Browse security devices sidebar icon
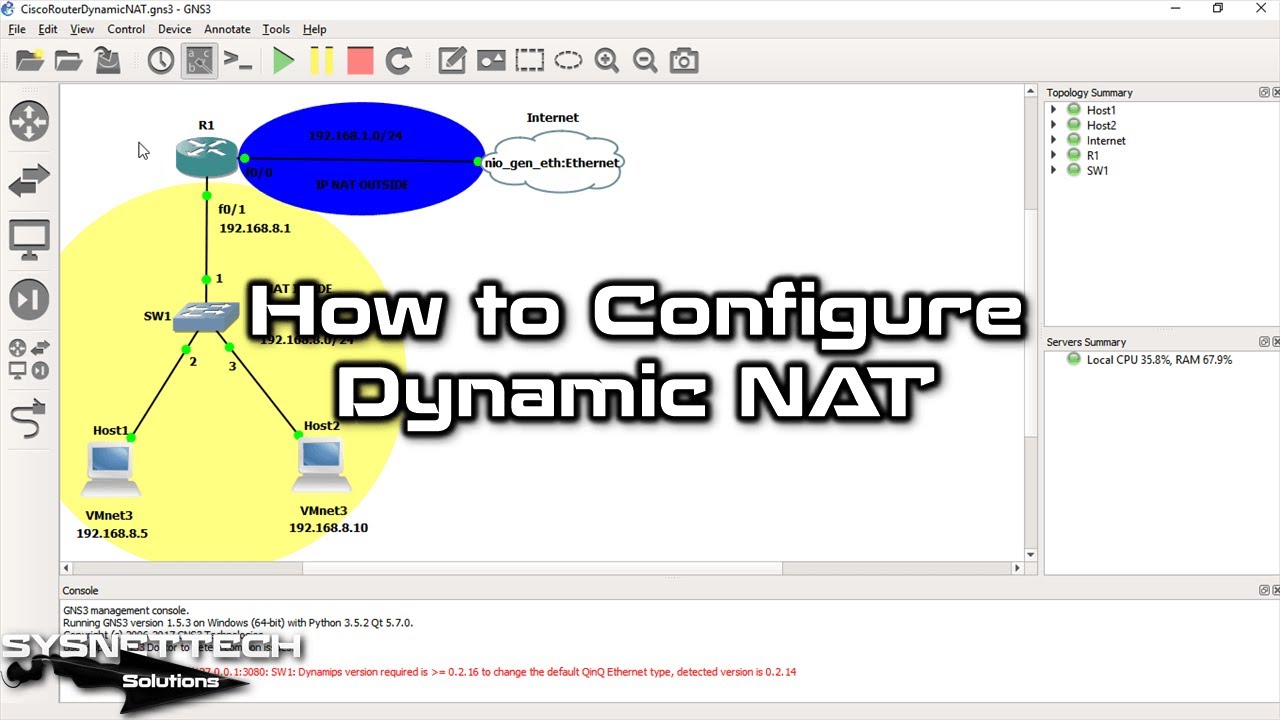The image size is (1280, 720). point(29,299)
